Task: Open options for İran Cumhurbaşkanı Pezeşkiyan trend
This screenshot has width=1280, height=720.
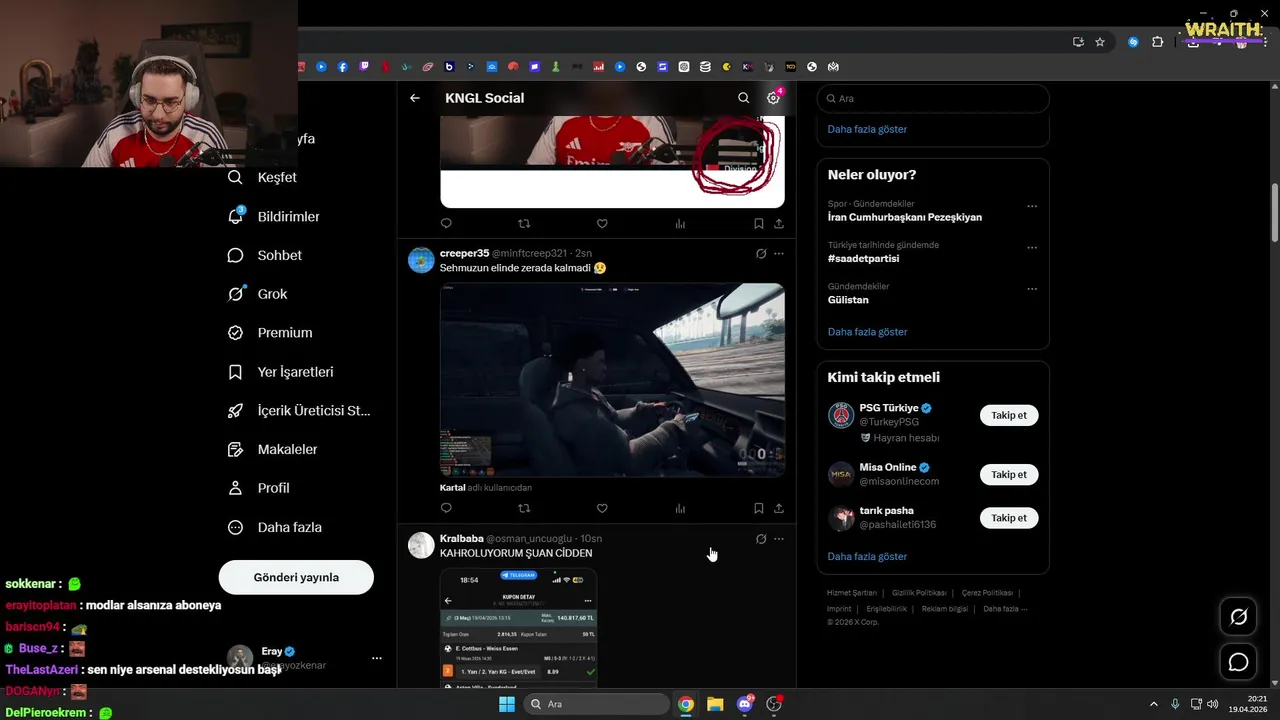Action: pos(1032,207)
